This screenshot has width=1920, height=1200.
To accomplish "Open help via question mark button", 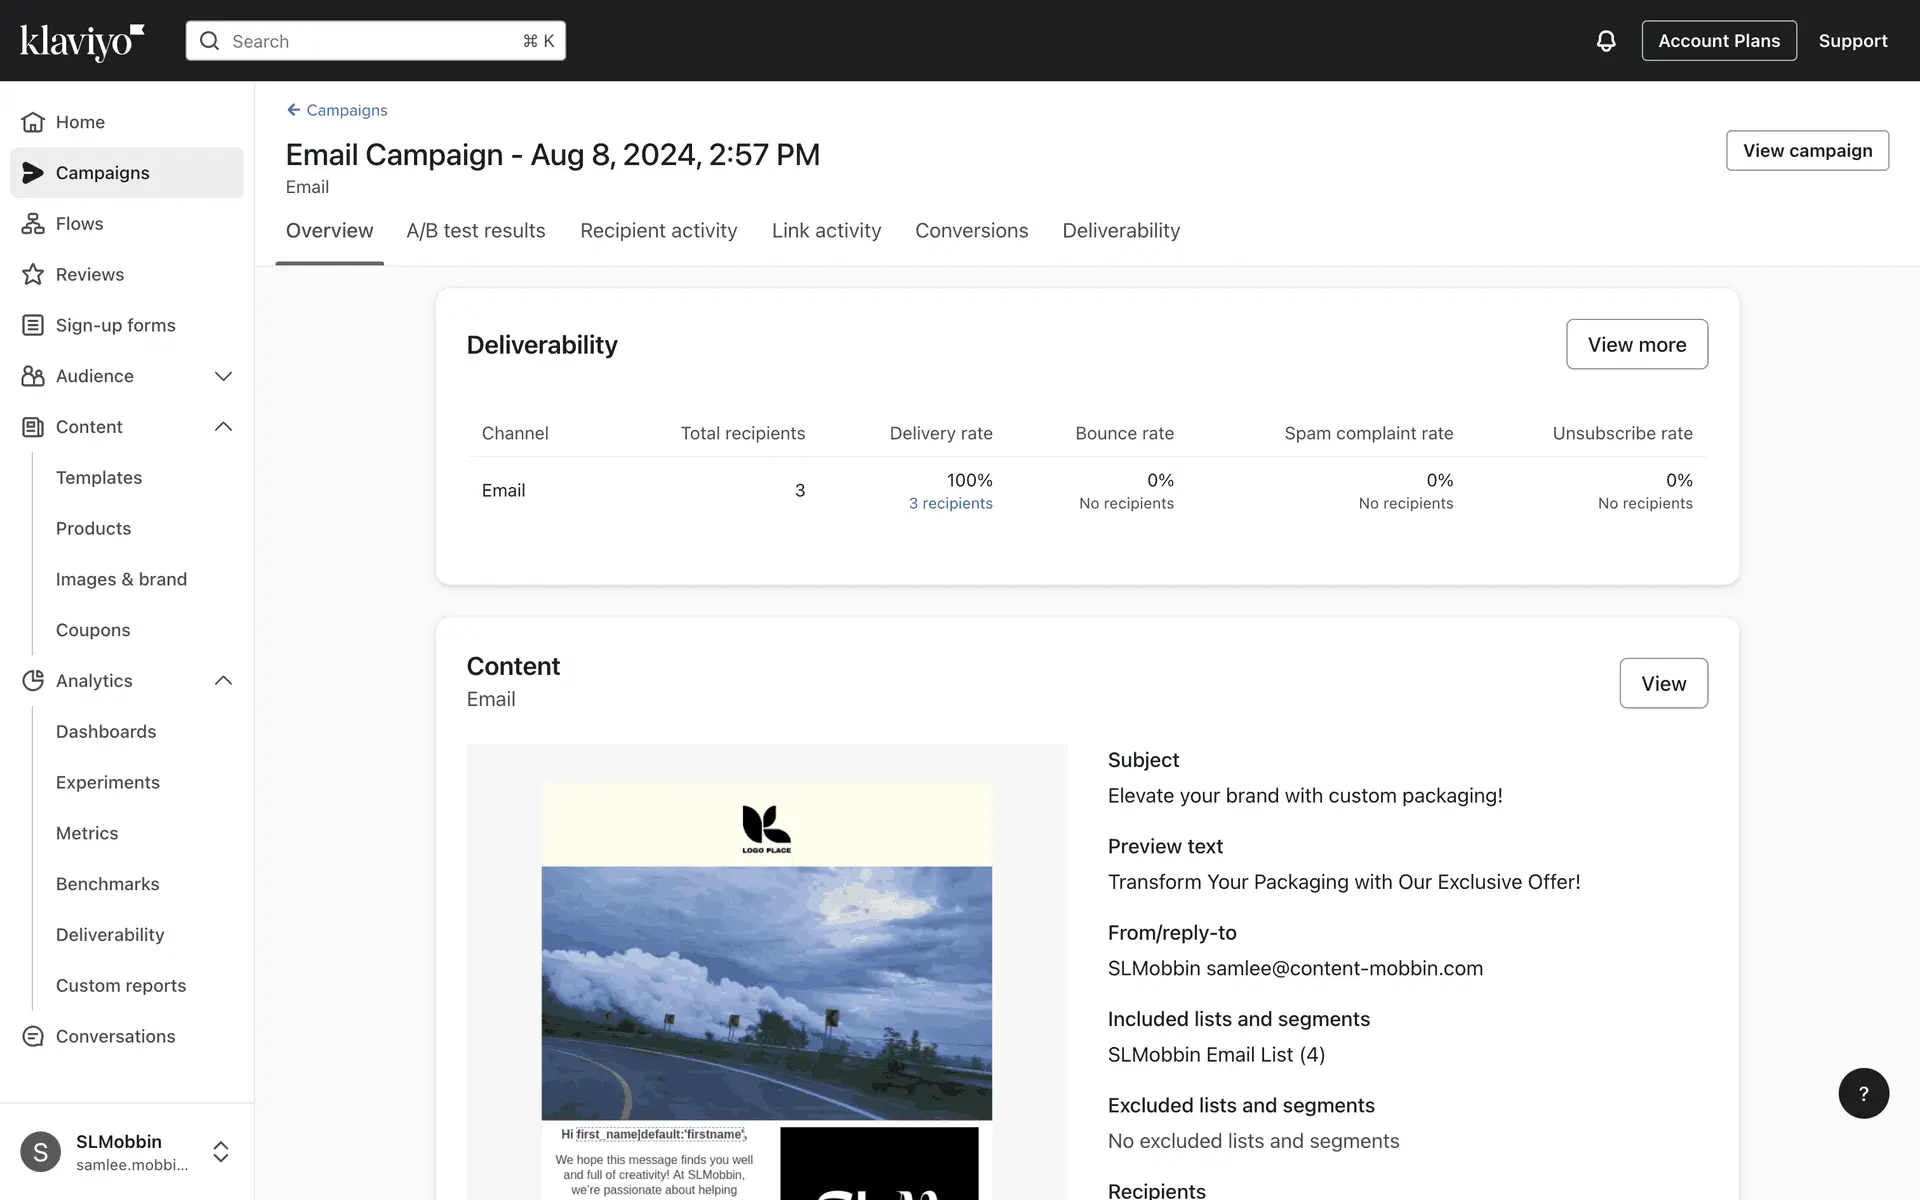I will (x=1862, y=1093).
